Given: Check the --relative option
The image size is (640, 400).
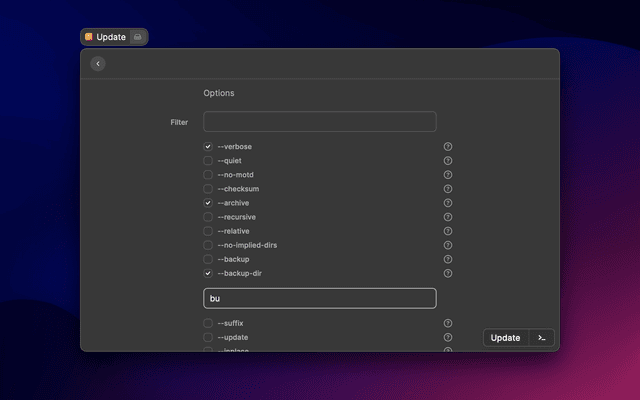Looking at the screenshot, I should (208, 231).
